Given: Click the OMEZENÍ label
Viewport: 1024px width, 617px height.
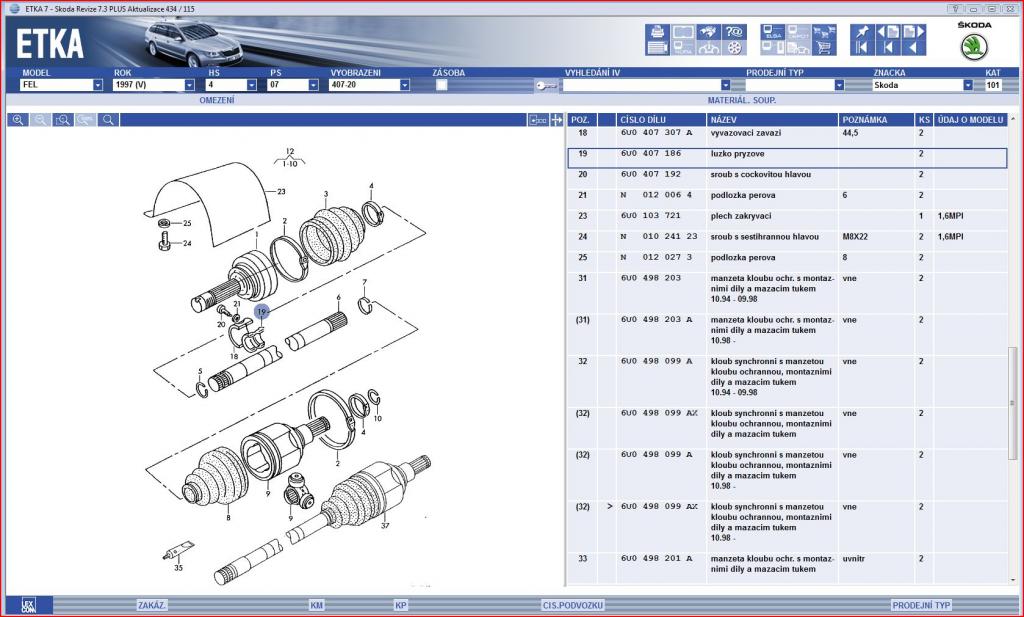Looking at the screenshot, I should 217,101.
